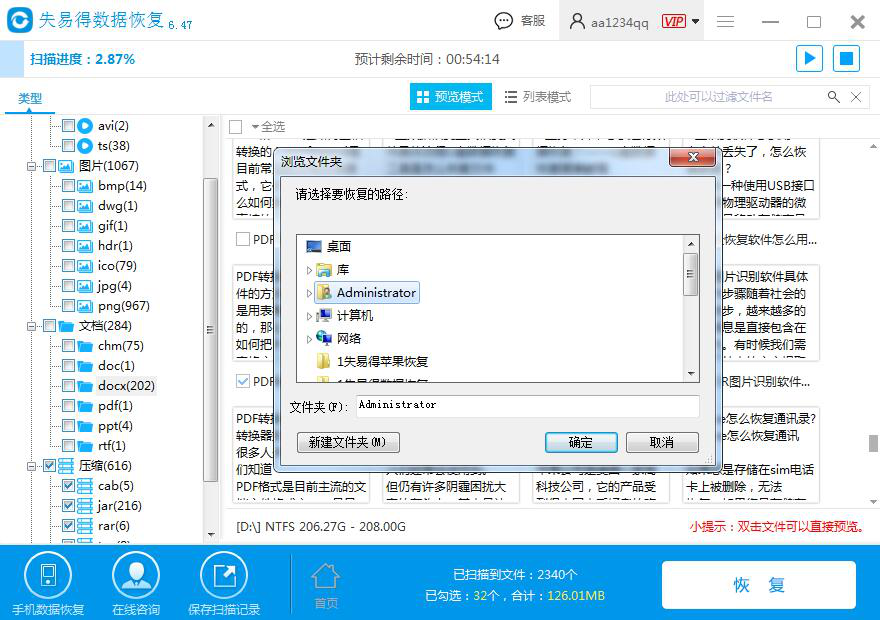Open the user account avatar icon
Screen dimensions: 880x620
point(576,21)
